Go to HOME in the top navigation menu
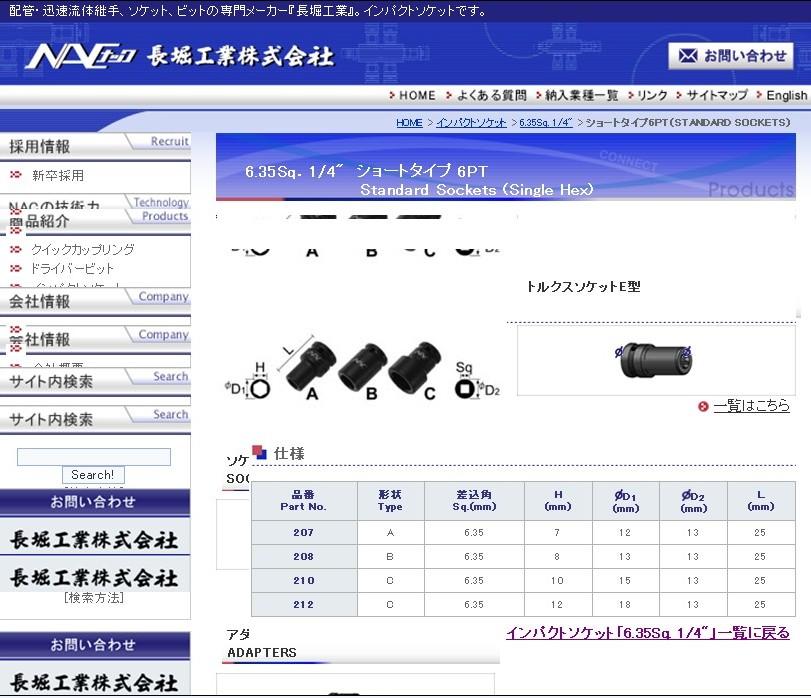The height and width of the screenshot is (698, 811). [417, 96]
